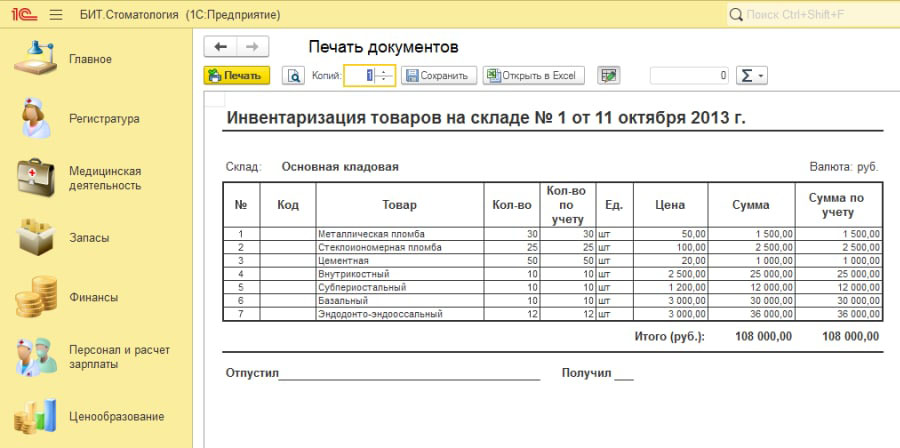The image size is (900, 448).
Task: Toggle the edit mode icon
Action: pos(608,75)
